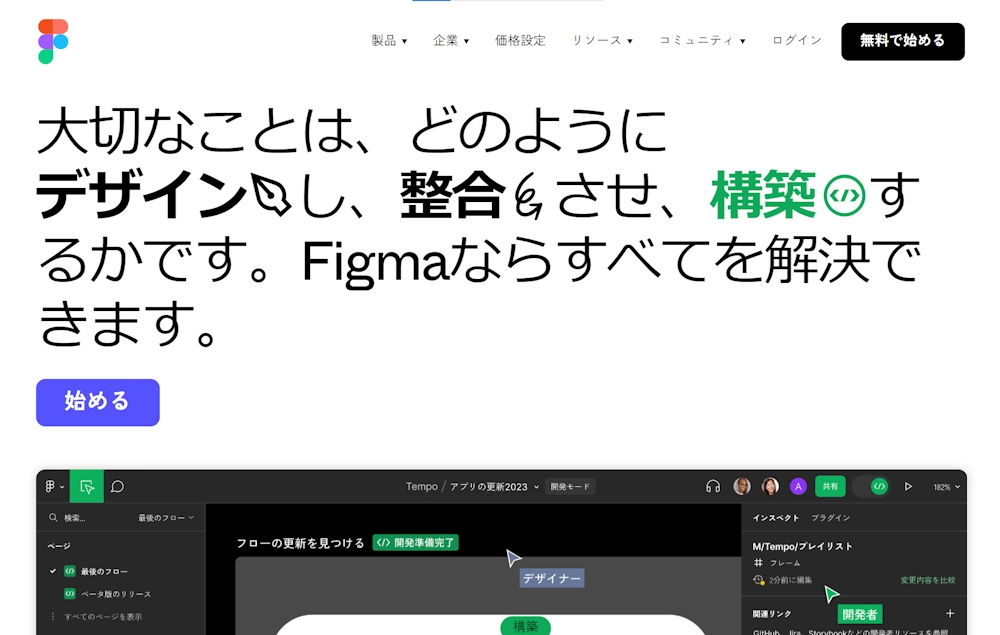Expand the 製品 dropdown menu
The width and height of the screenshot is (1000, 635).
[389, 41]
